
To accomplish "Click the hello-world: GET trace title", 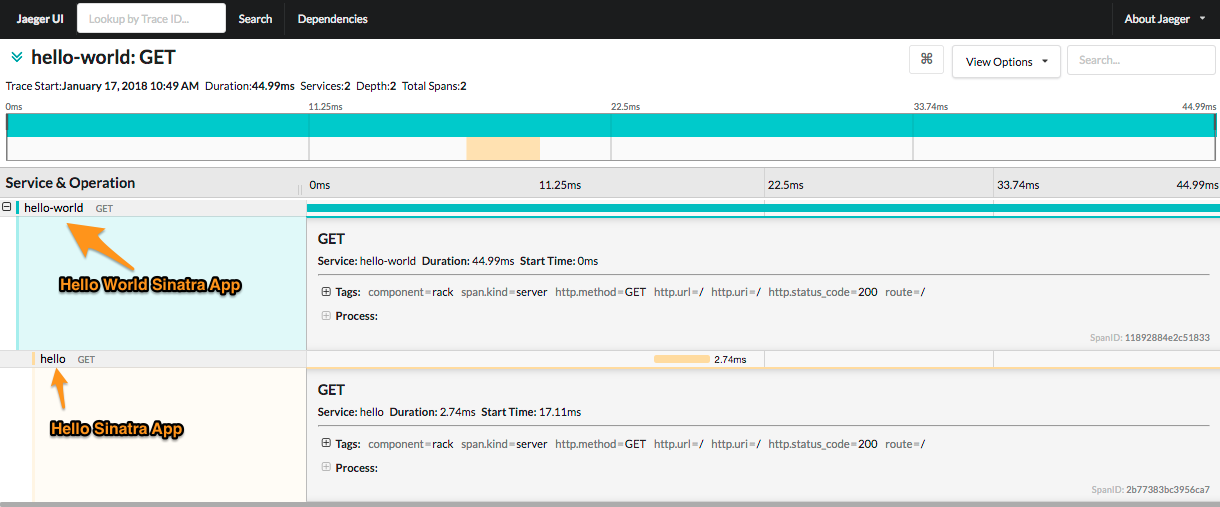I will (103, 58).
